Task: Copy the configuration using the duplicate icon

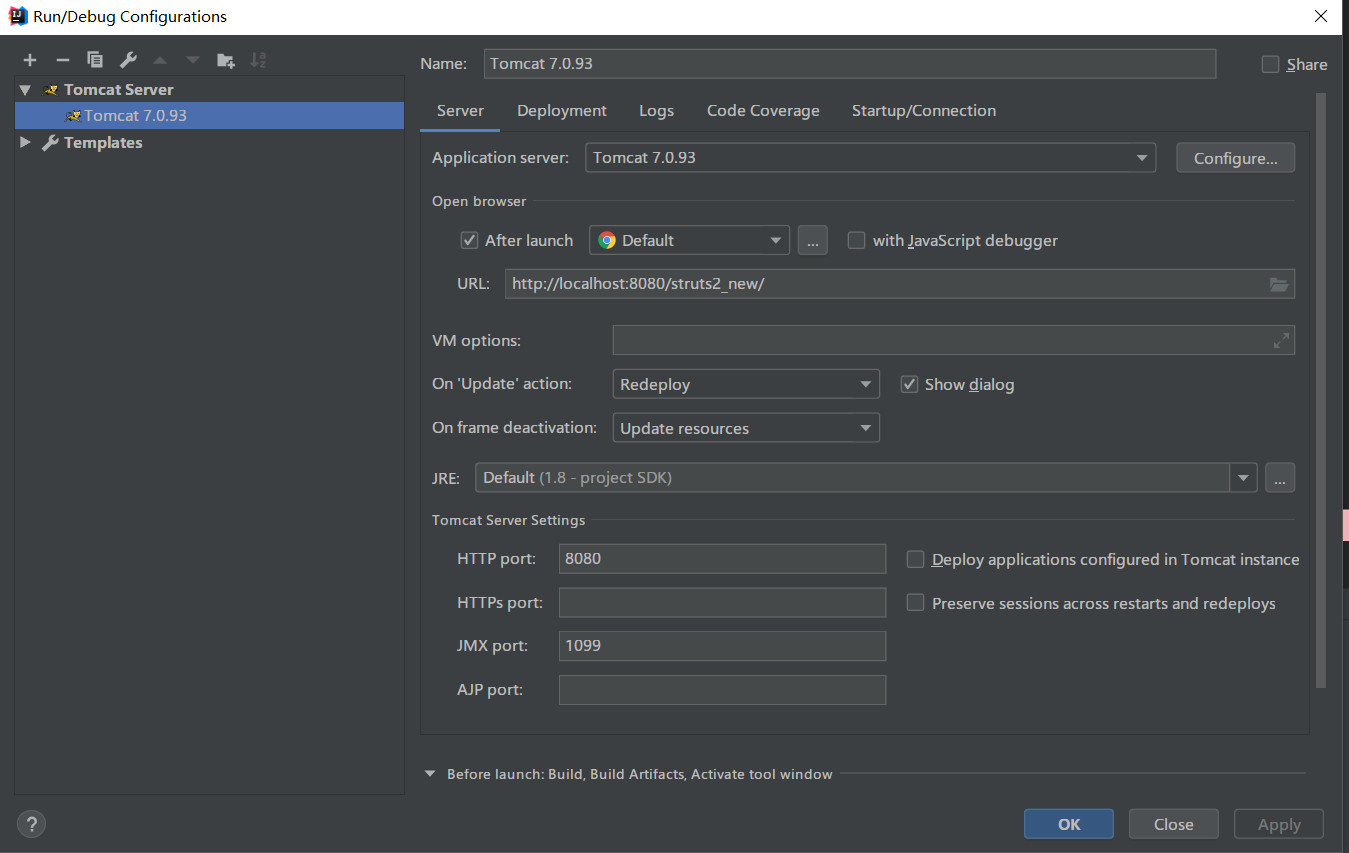Action: tap(95, 60)
